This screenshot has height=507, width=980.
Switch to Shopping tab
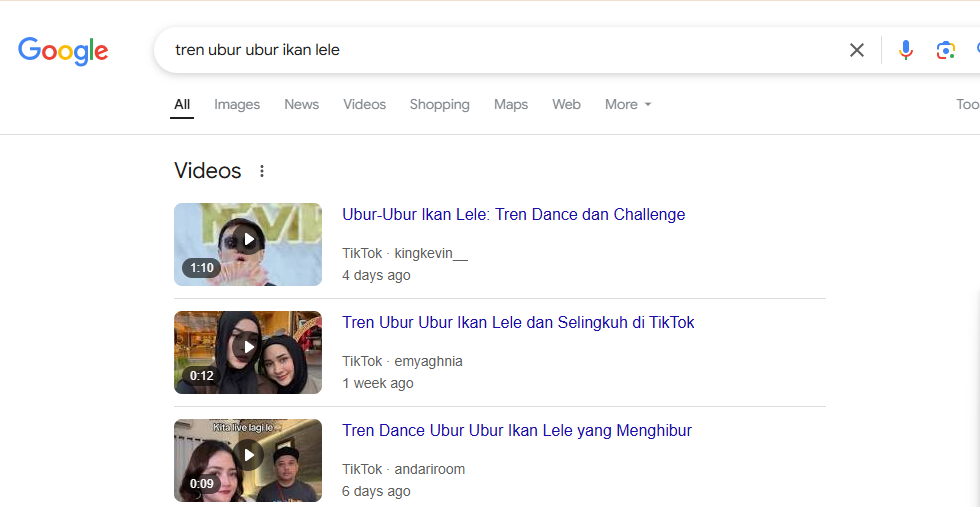point(439,104)
